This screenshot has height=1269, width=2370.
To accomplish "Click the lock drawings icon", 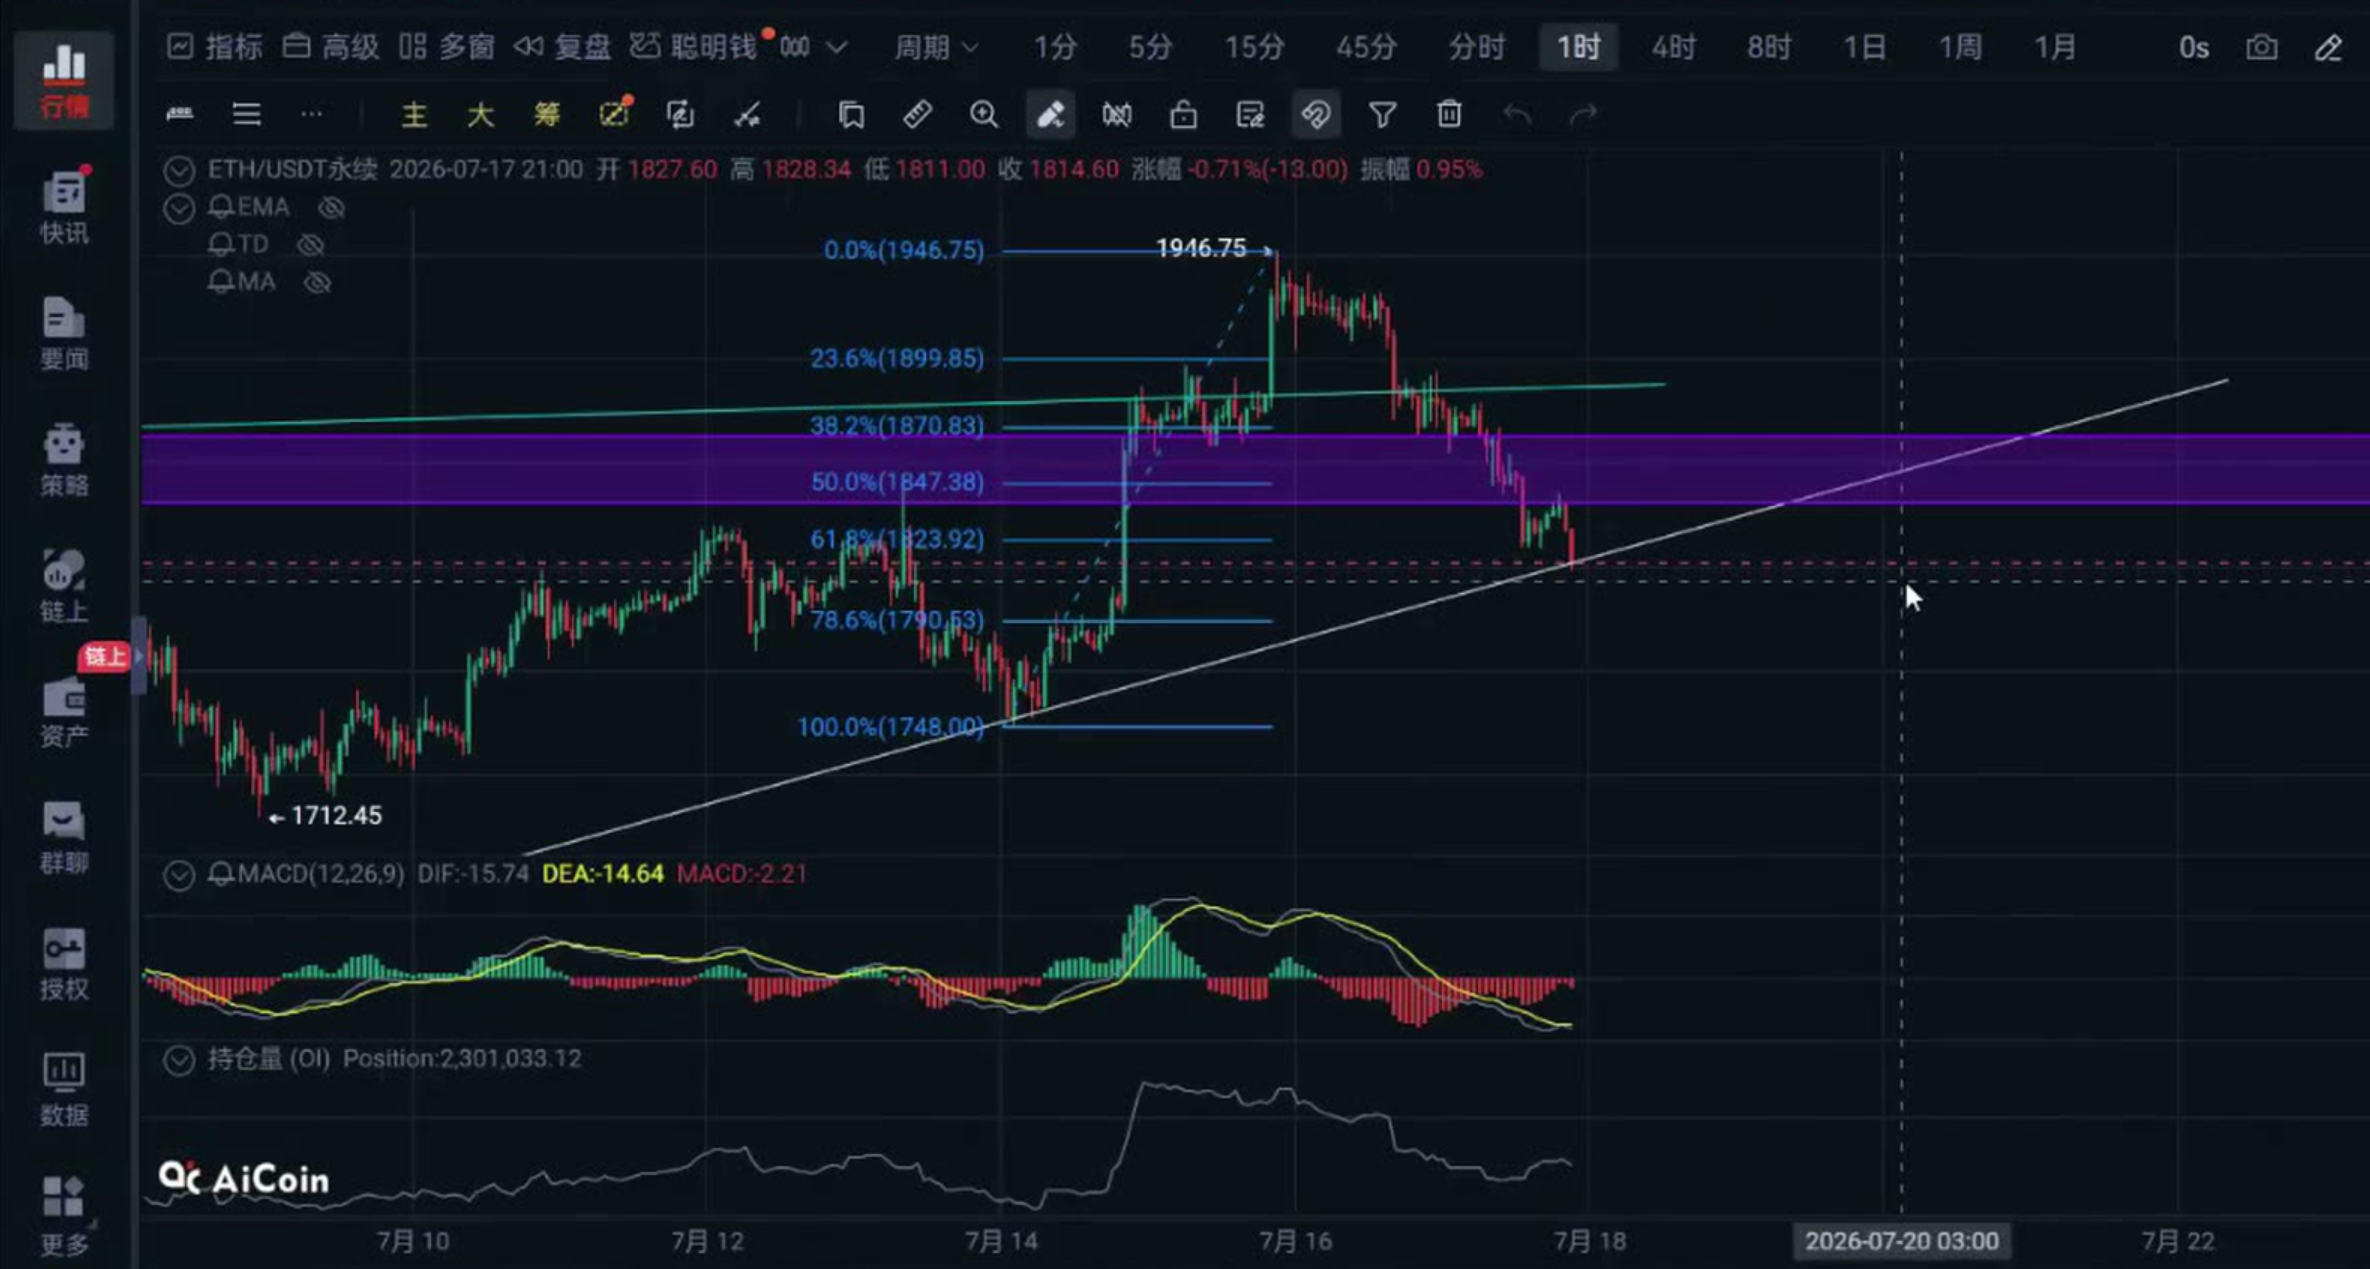I will point(1183,115).
